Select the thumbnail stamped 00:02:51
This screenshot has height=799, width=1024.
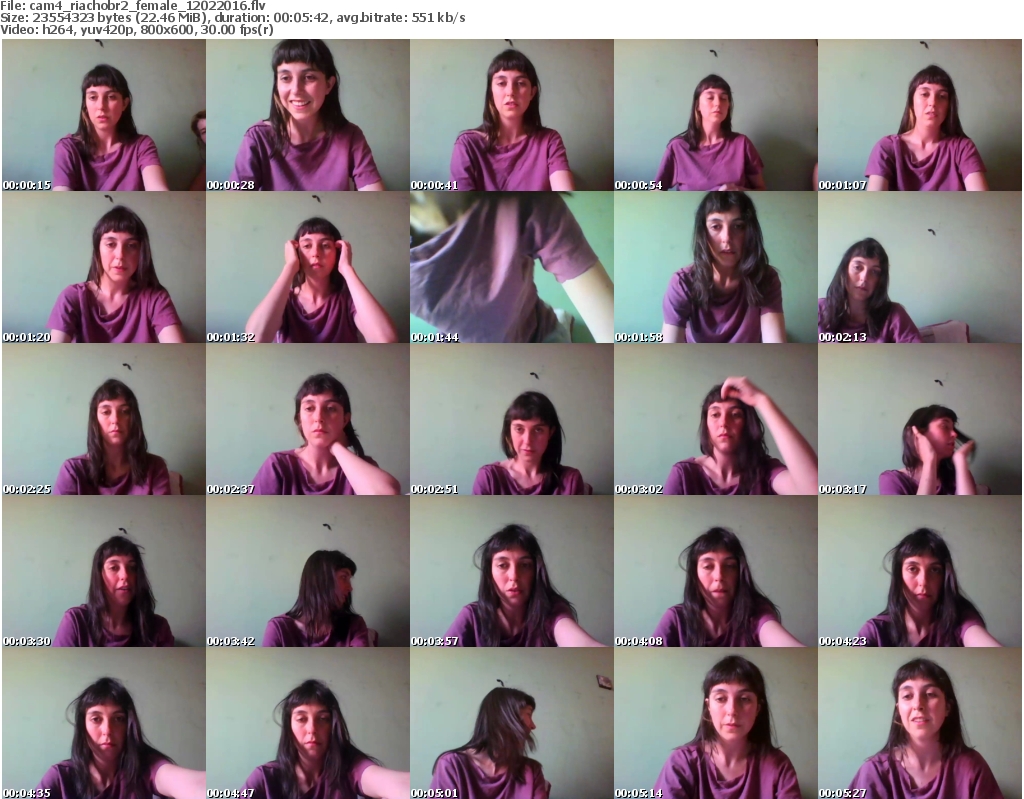pyautogui.click(x=511, y=419)
